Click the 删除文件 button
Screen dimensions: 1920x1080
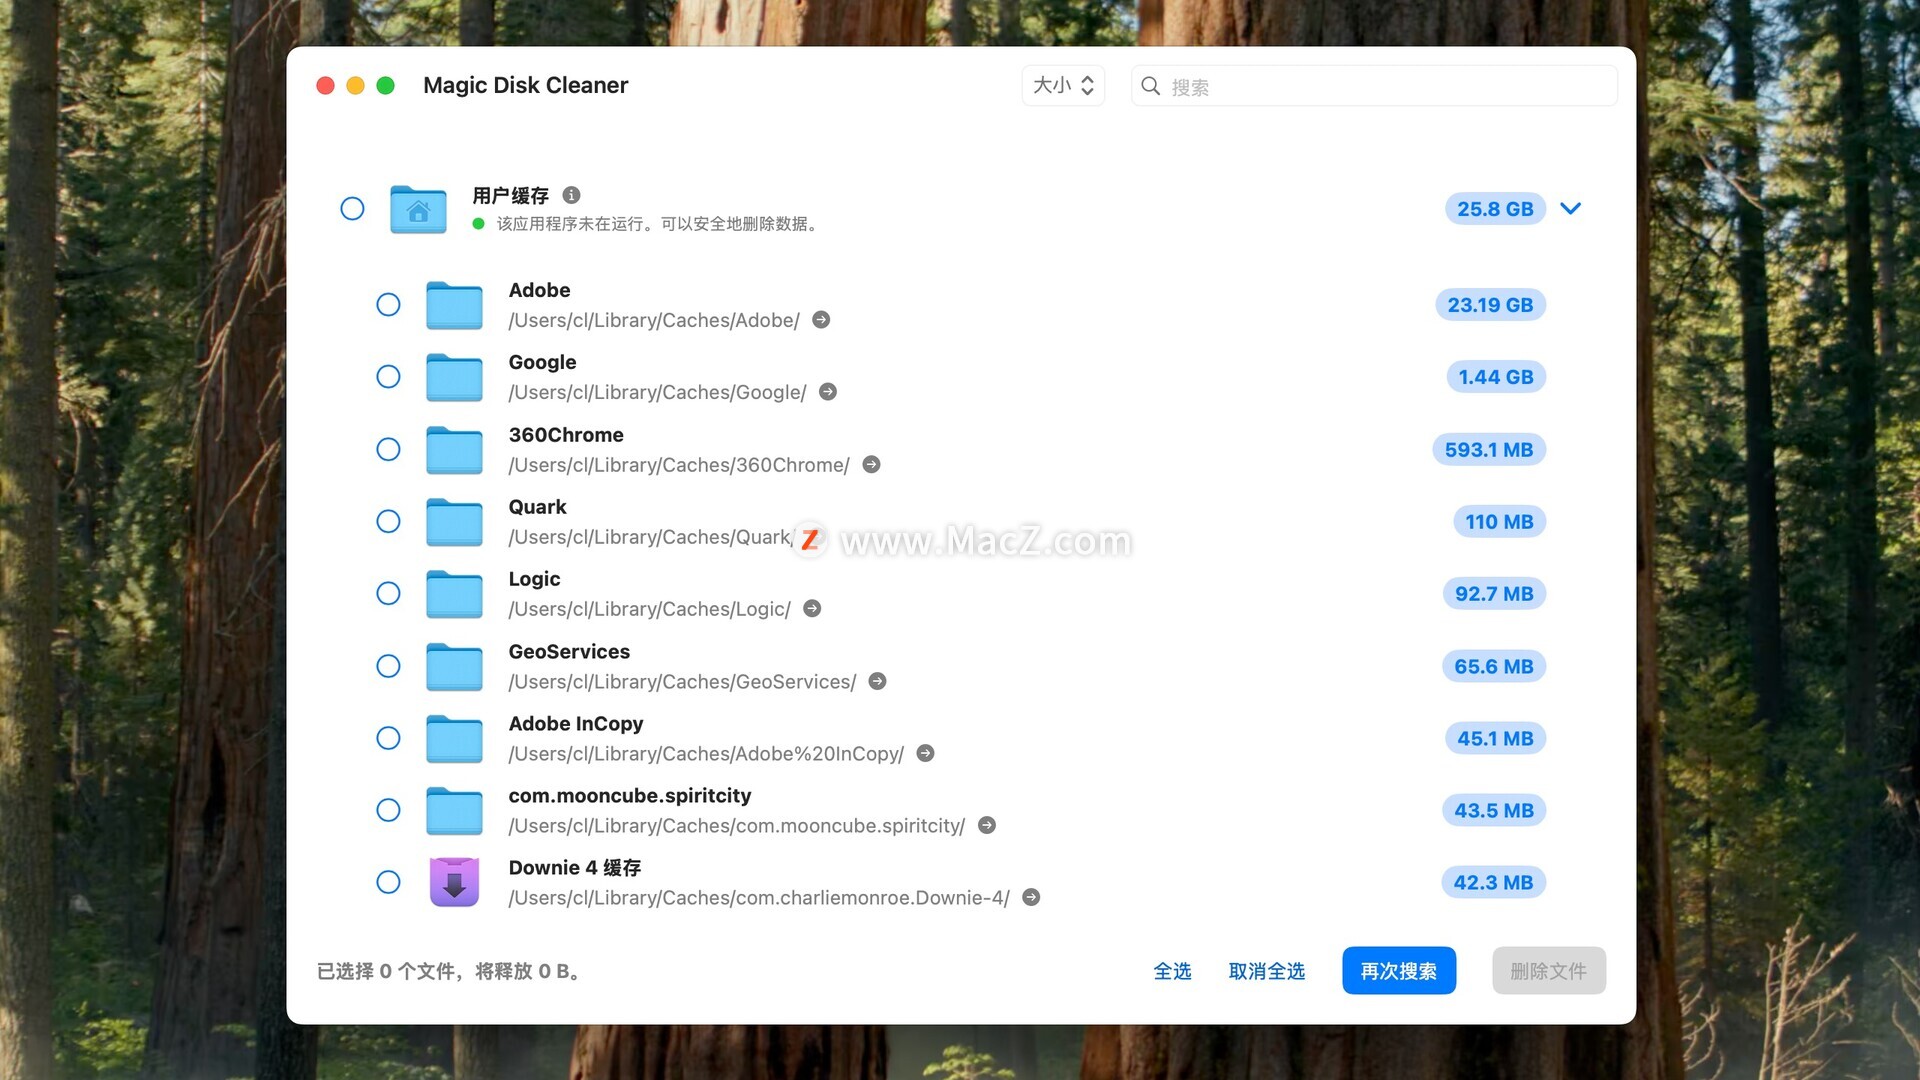click(x=1548, y=971)
